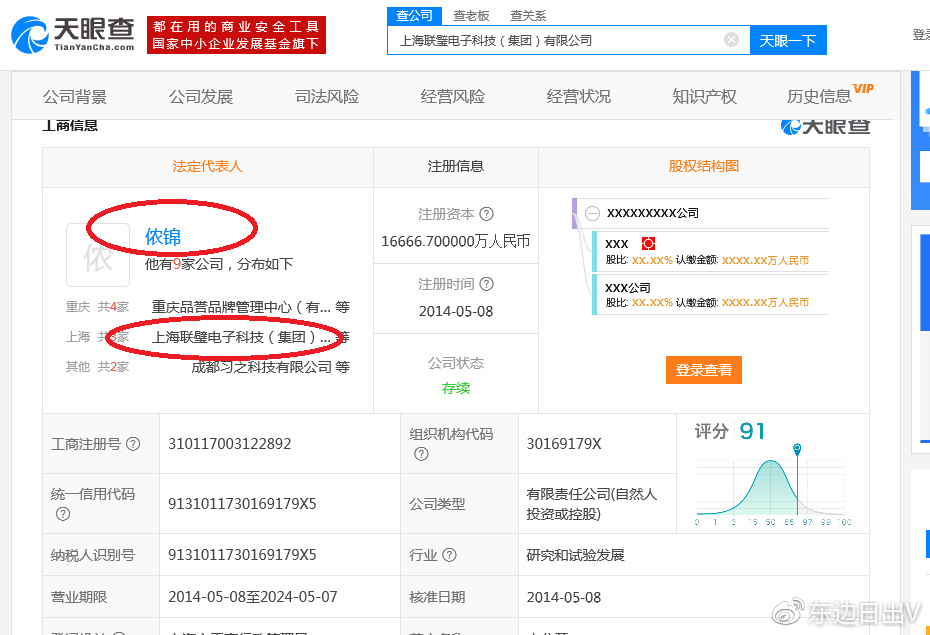Click the 法定代表人 column header
Viewport: 930px width, 635px height.
tap(208, 166)
